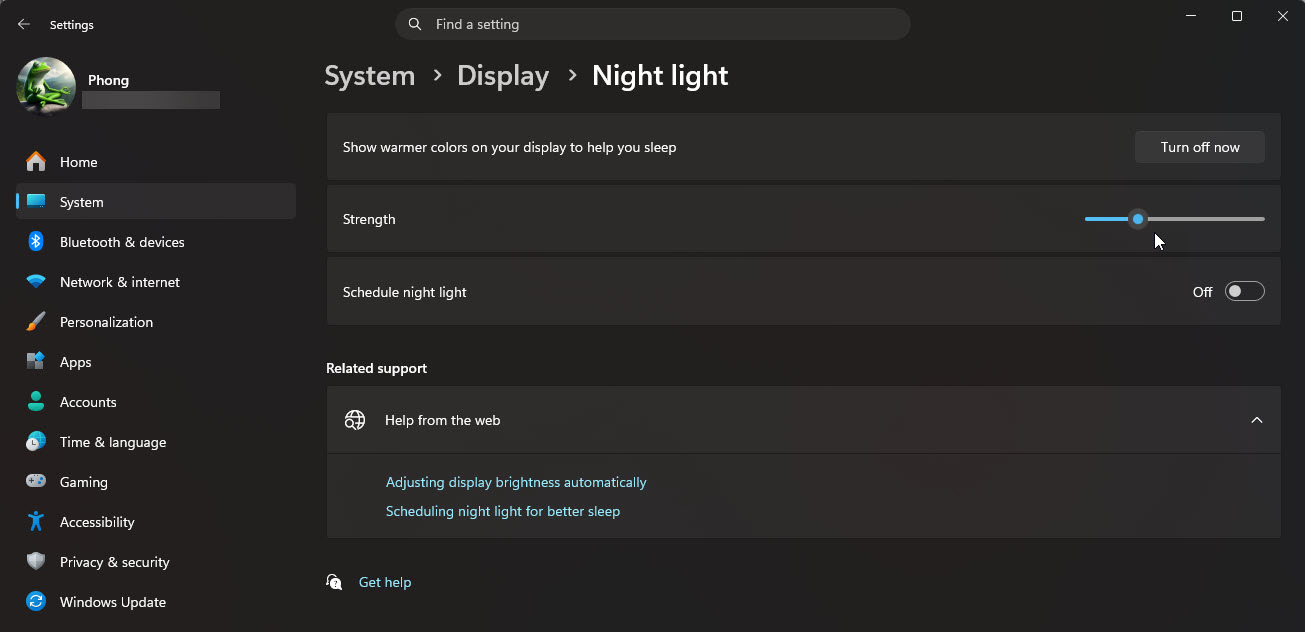The image size is (1305, 632).
Task: Go back to System breadcrumb
Action: 370,76
